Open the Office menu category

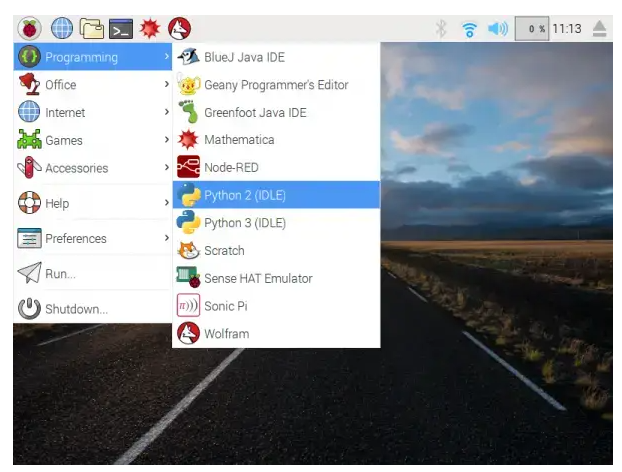click(x=92, y=84)
